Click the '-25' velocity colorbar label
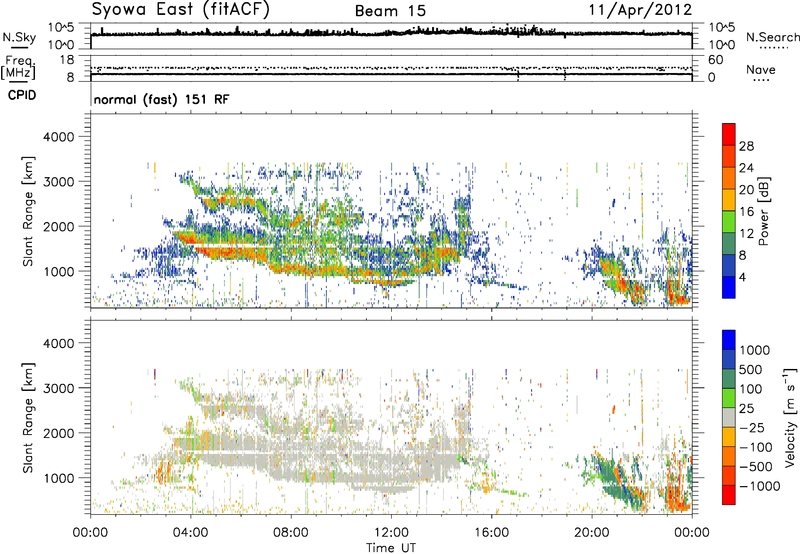 point(753,427)
